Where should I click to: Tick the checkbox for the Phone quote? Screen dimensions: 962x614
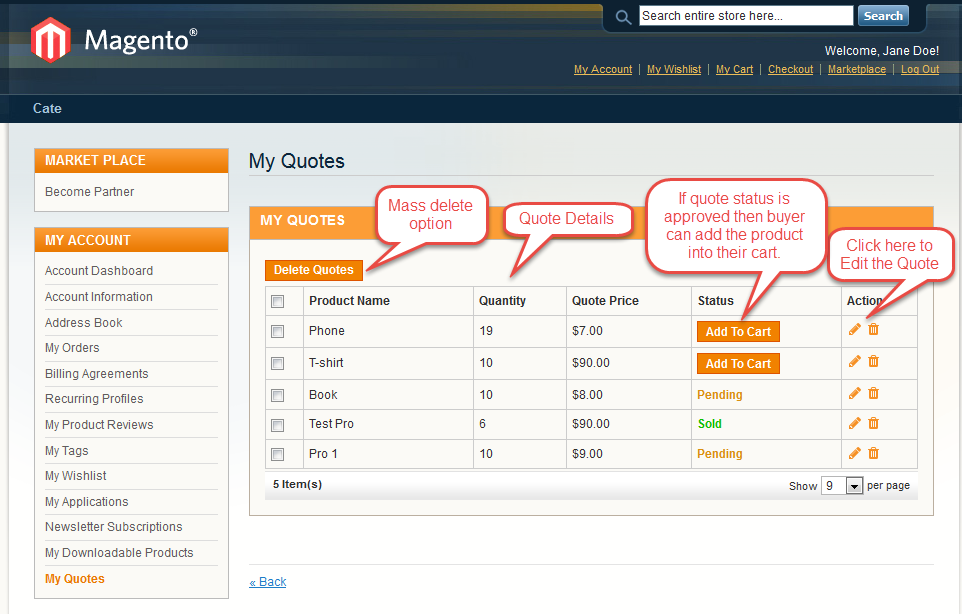pos(278,332)
